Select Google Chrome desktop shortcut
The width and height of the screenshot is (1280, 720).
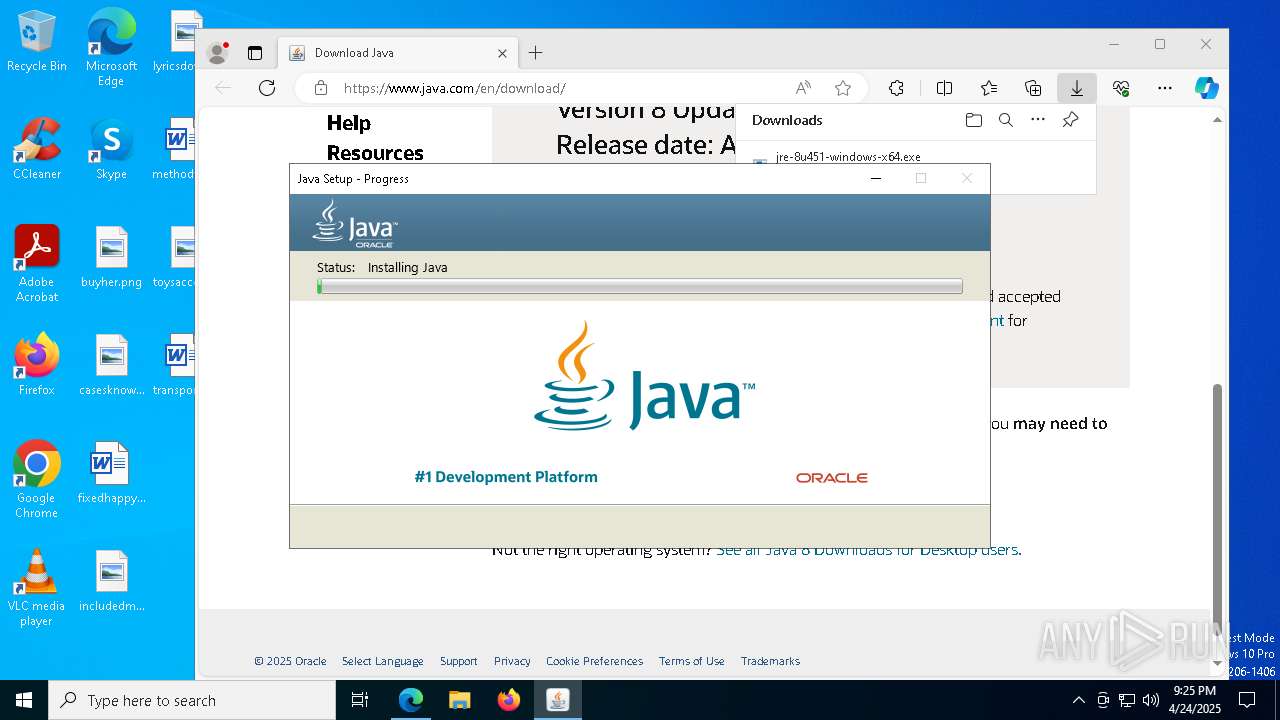tap(36, 480)
